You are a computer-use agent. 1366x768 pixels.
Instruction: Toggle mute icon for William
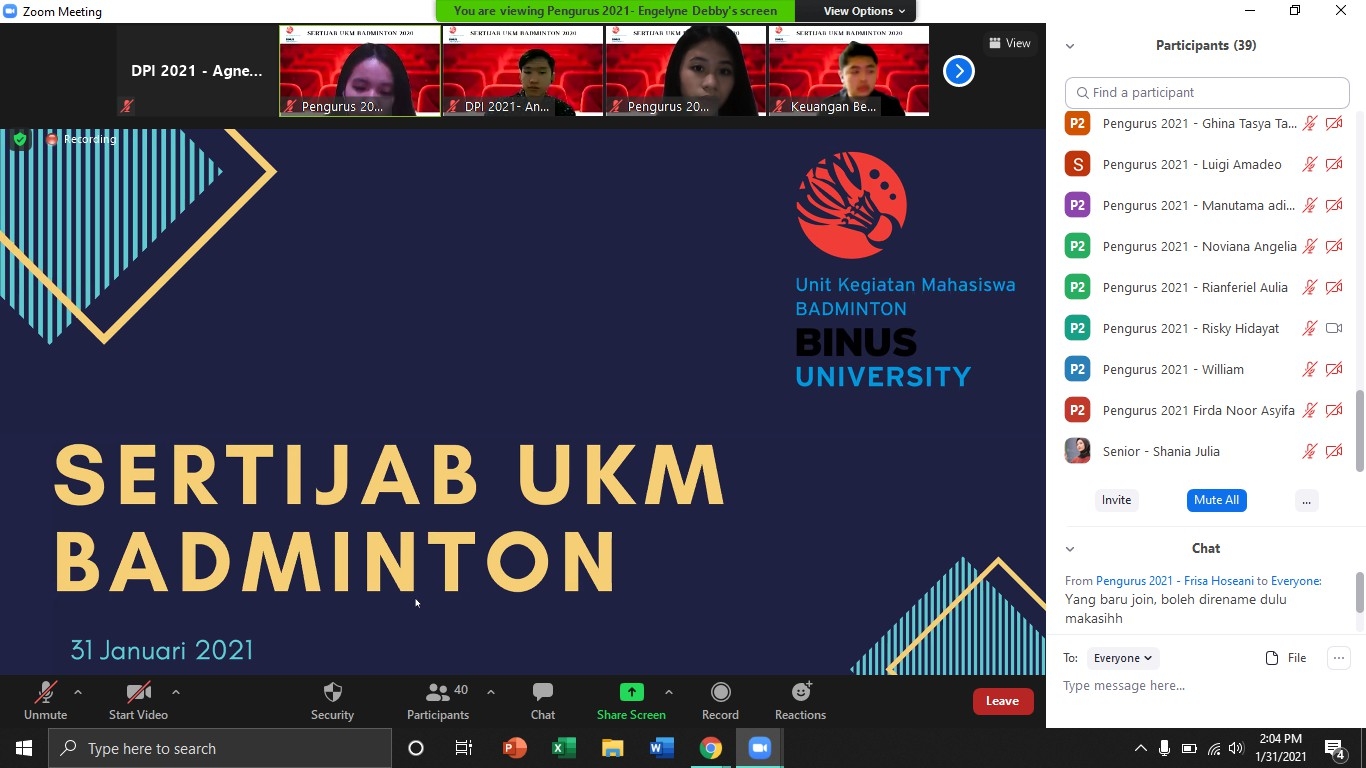(x=1309, y=370)
